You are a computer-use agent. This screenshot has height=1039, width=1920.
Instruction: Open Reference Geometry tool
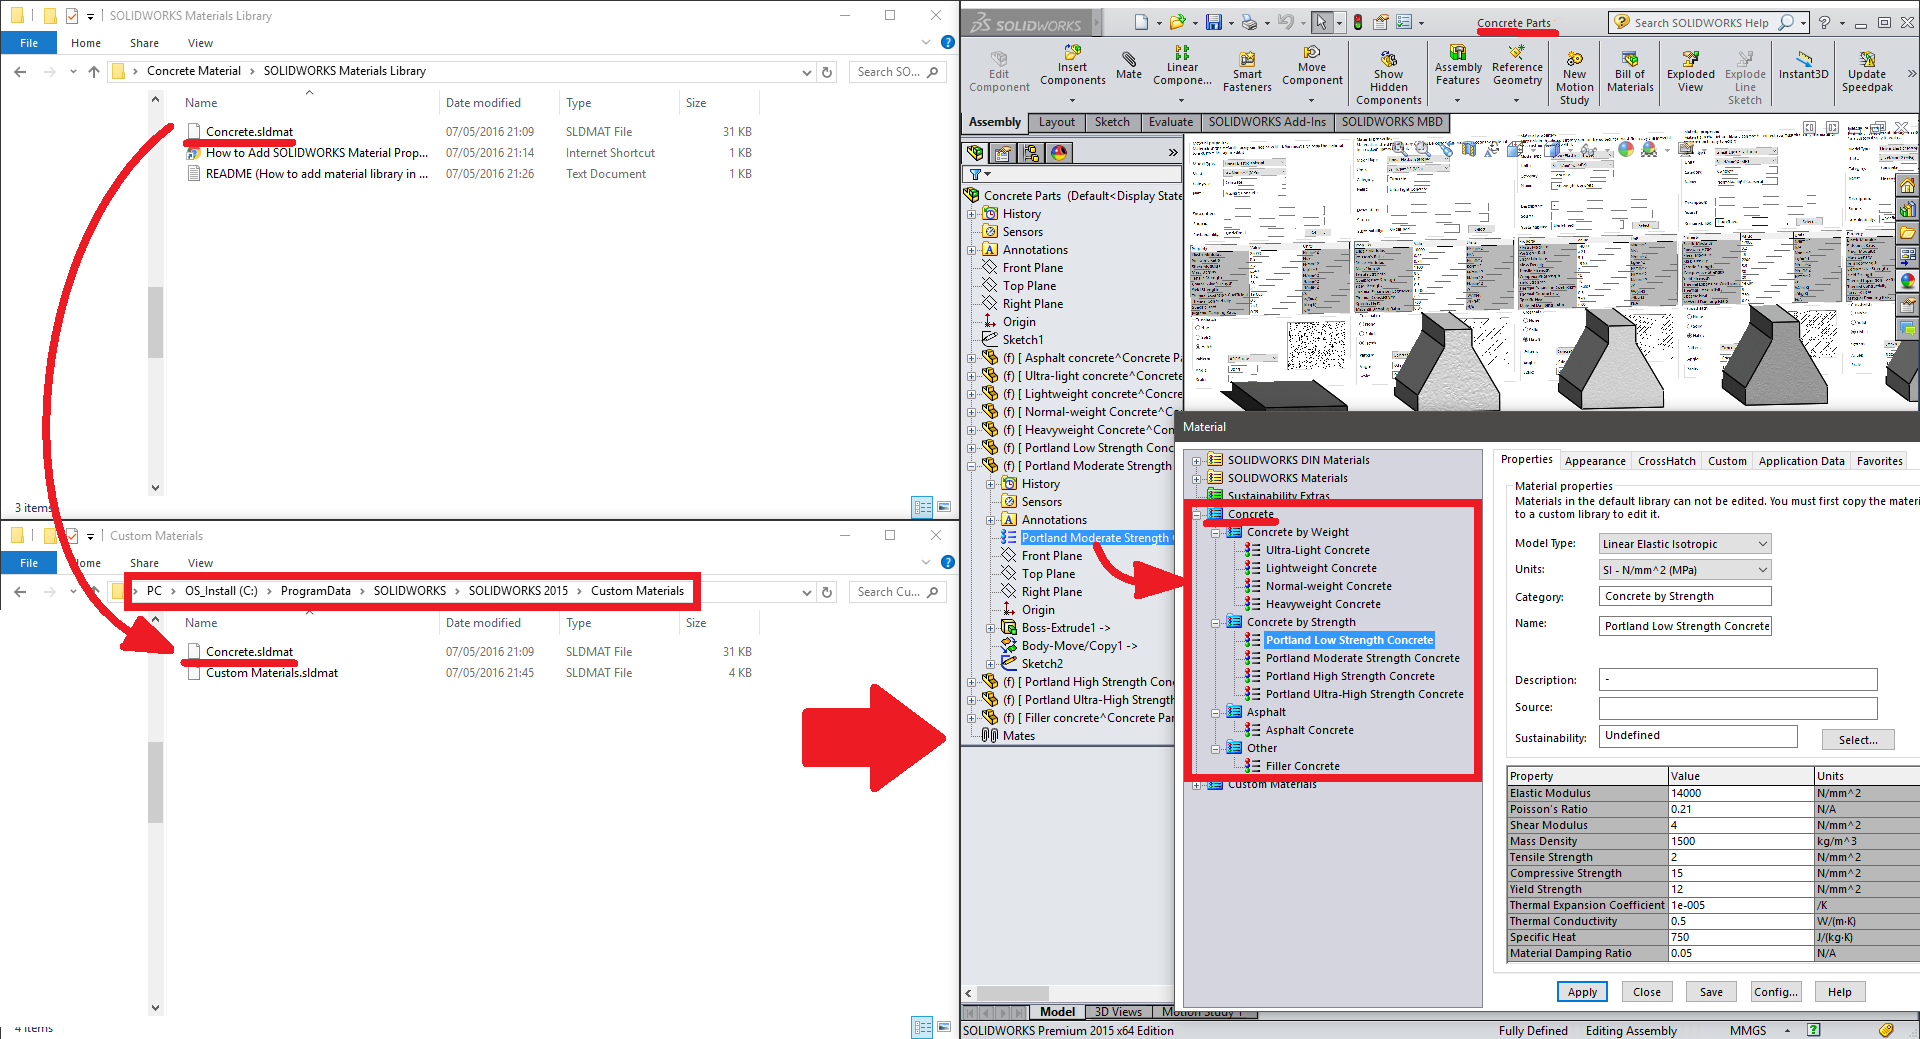(1517, 66)
